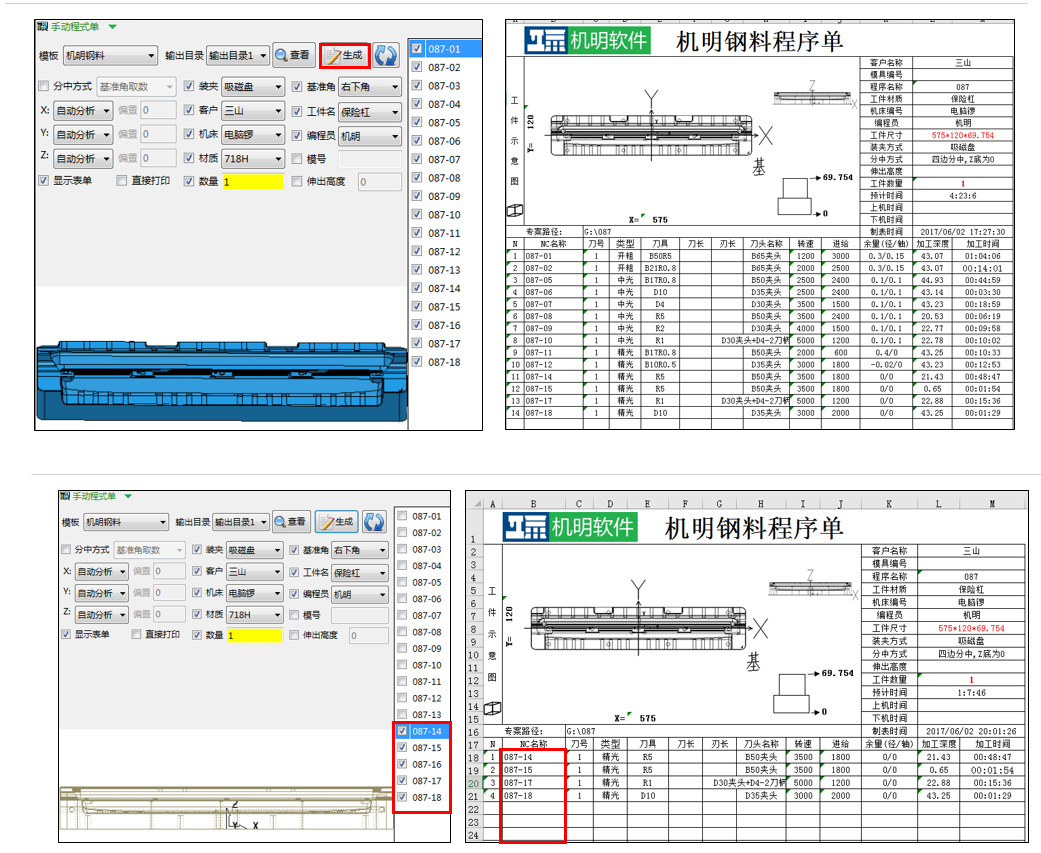This screenshot has height=853, width=1041.
Task: Click the 1:7:46 预计时间 cell, lower sheet
Action: click(971, 693)
